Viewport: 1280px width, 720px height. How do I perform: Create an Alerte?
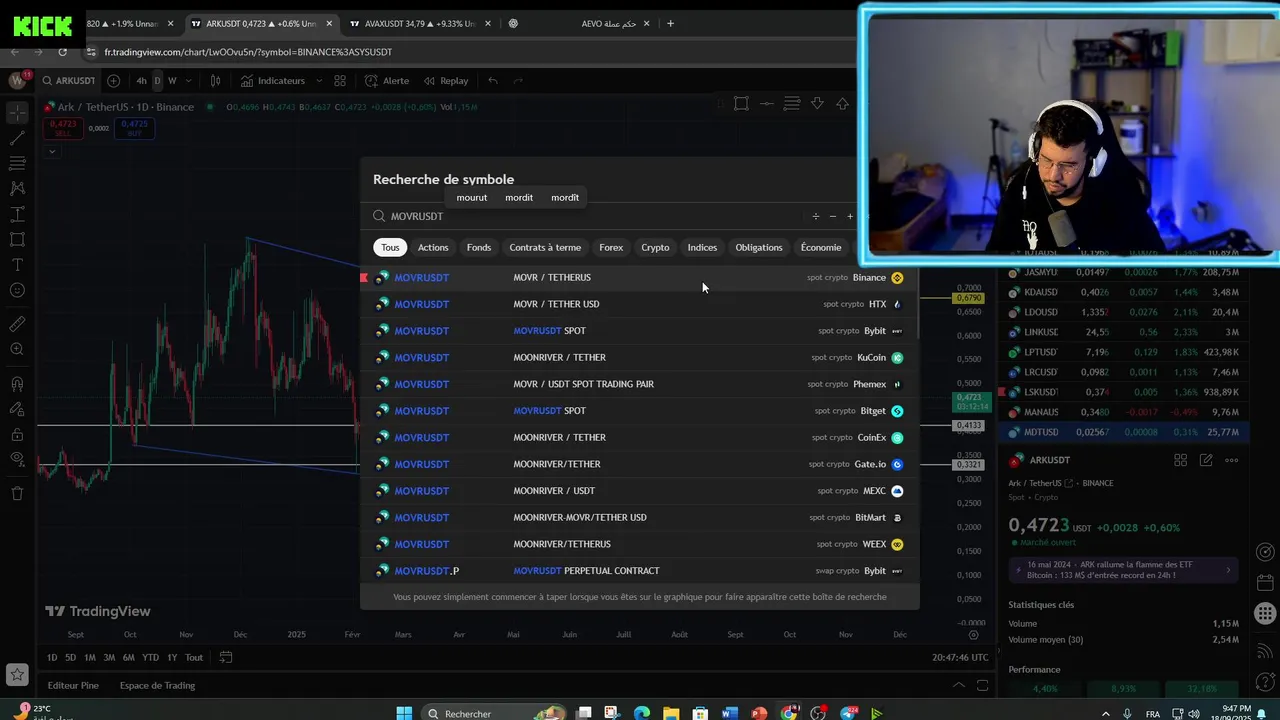(387, 81)
